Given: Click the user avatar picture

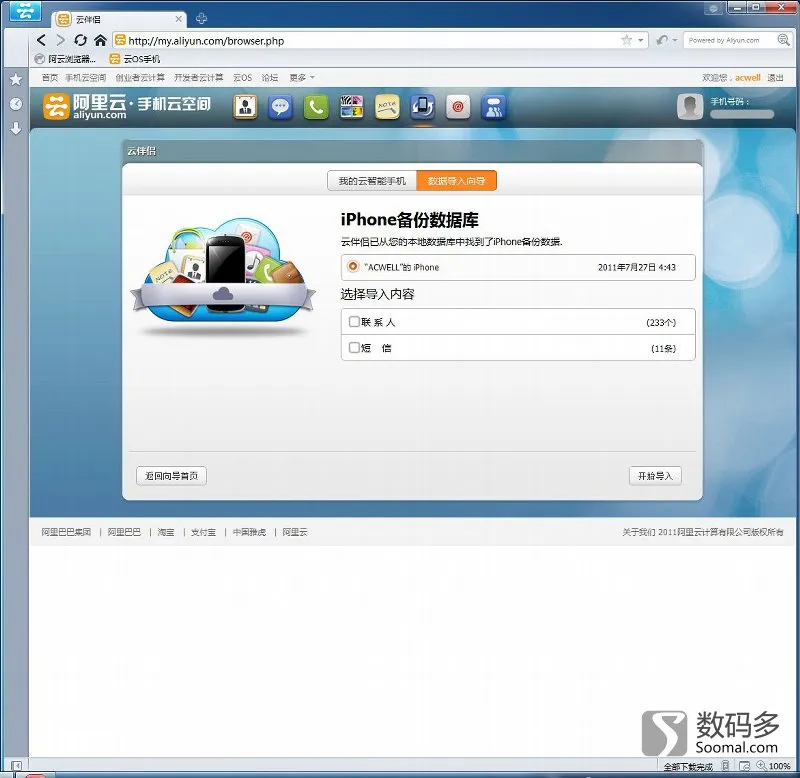Looking at the screenshot, I should coord(690,107).
